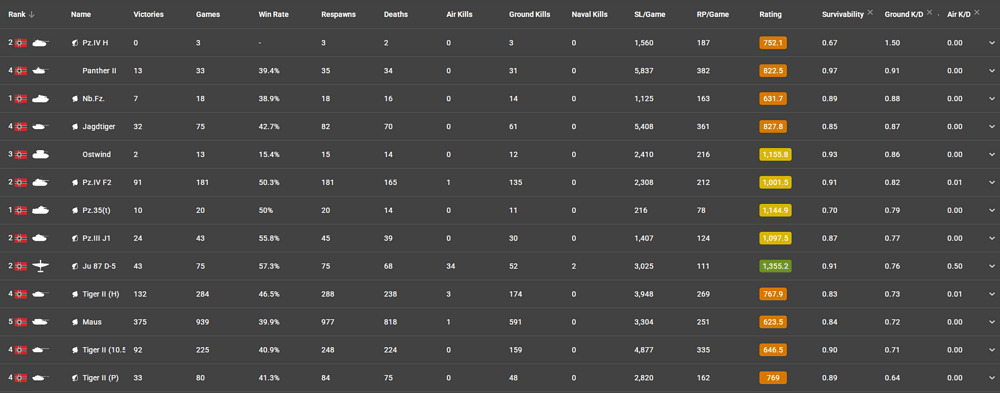Sort the table by Win Rate header
Viewport: 1000px width, 393px height.
(273, 14)
